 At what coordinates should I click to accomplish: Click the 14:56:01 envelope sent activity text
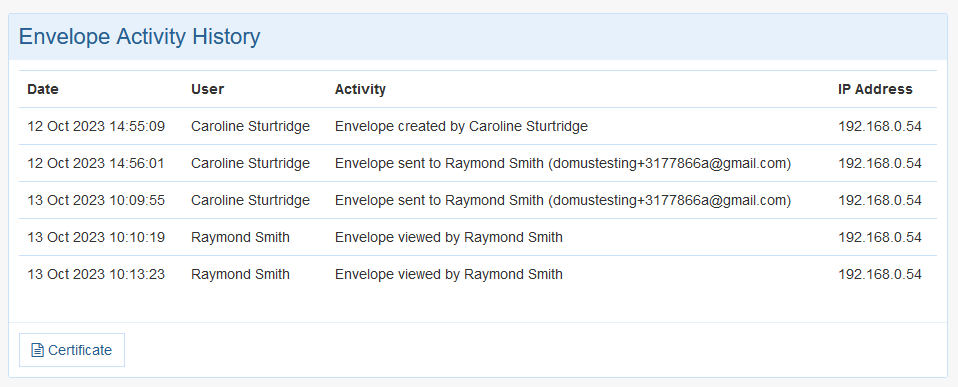(563, 163)
